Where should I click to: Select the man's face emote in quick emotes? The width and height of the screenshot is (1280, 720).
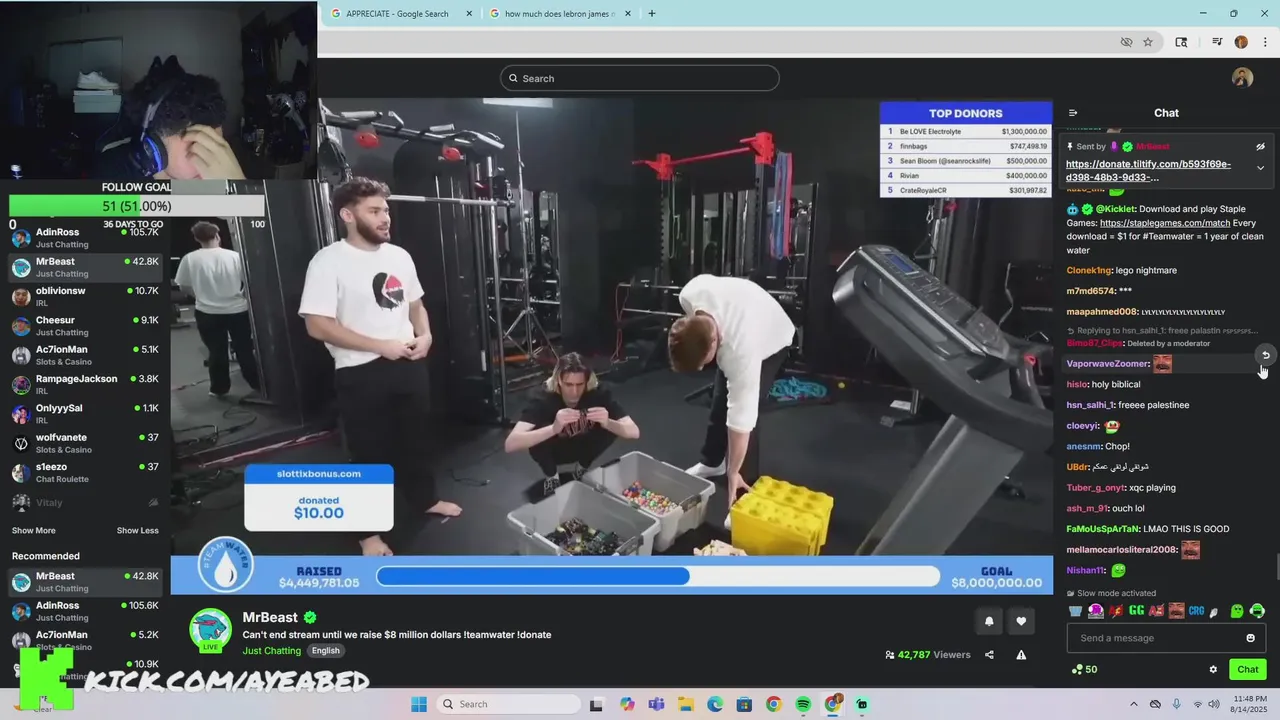(1176, 611)
